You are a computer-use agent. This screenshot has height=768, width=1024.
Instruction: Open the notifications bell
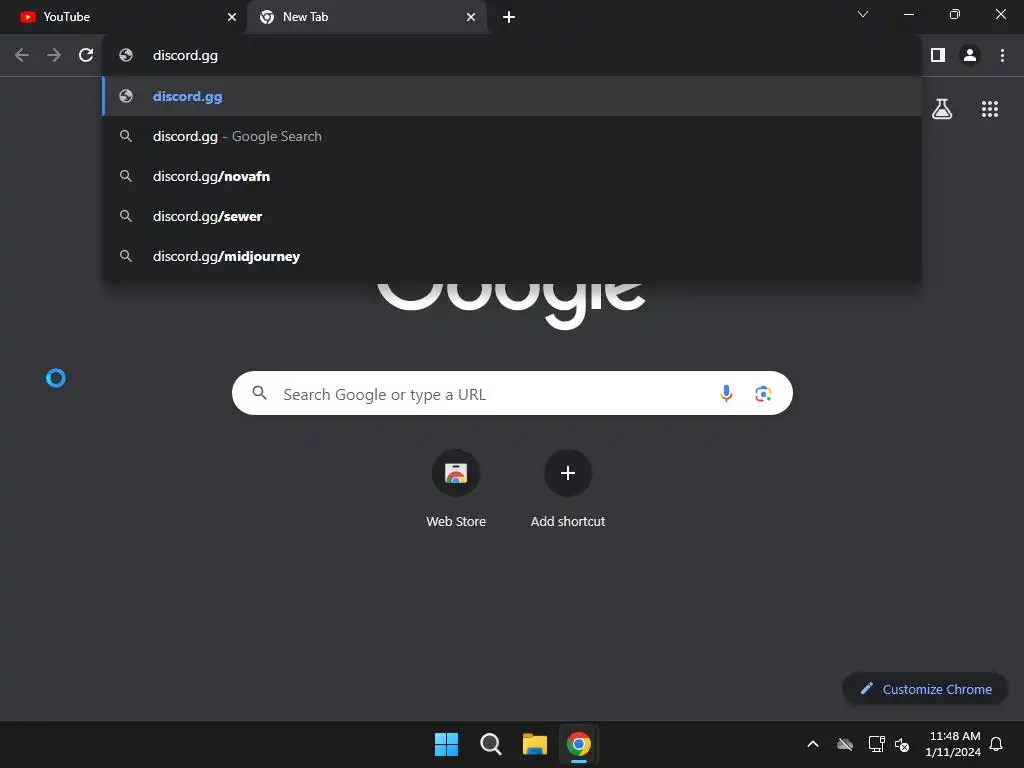tap(996, 744)
